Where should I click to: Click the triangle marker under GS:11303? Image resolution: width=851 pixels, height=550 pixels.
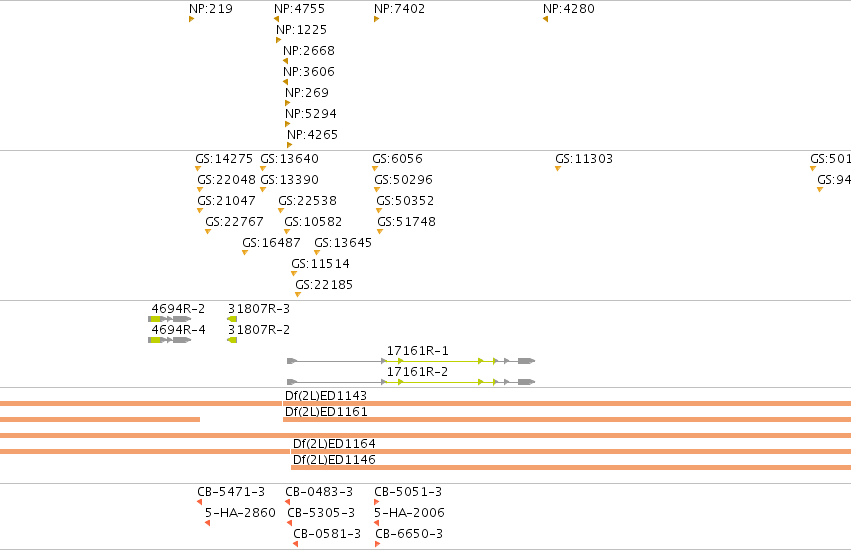click(x=557, y=169)
